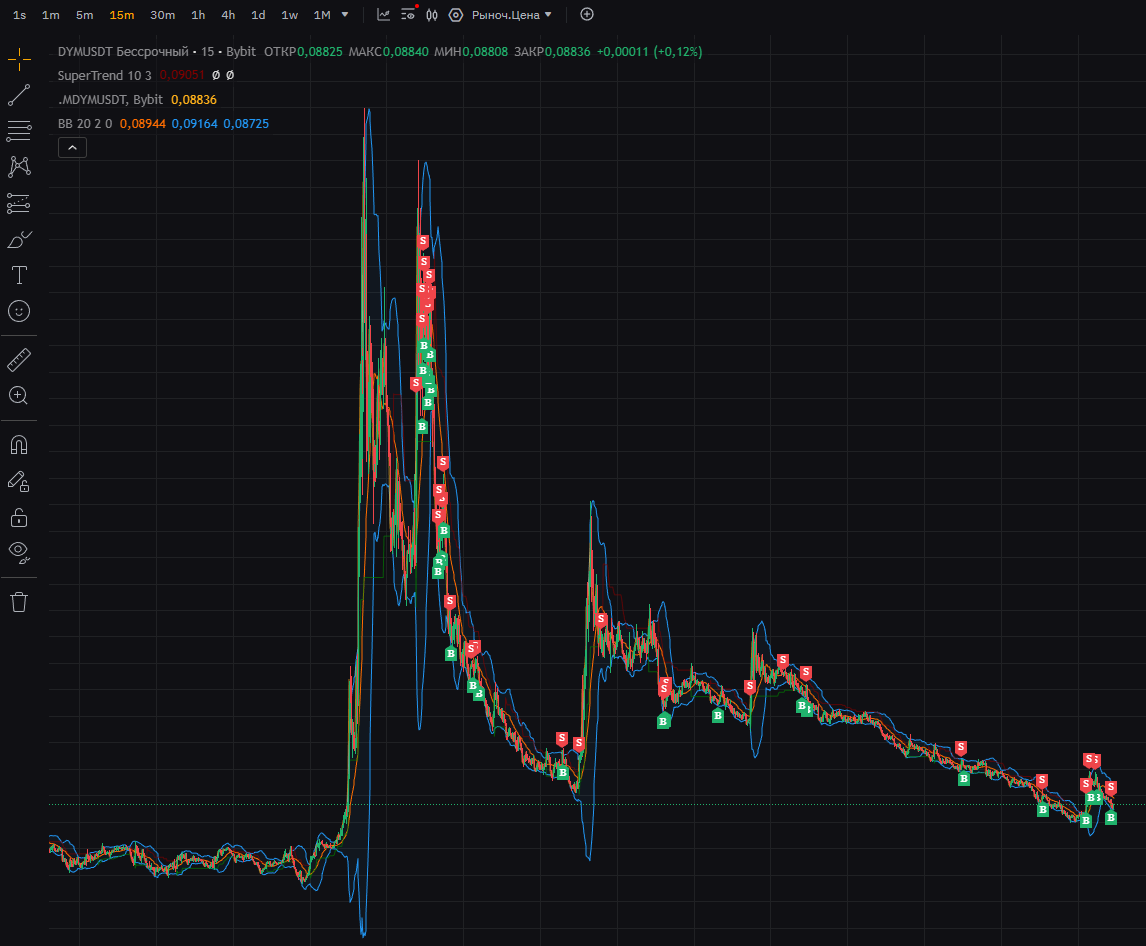This screenshot has width=1146, height=946.
Task: Open the indicators chart icon
Action: pos(384,15)
